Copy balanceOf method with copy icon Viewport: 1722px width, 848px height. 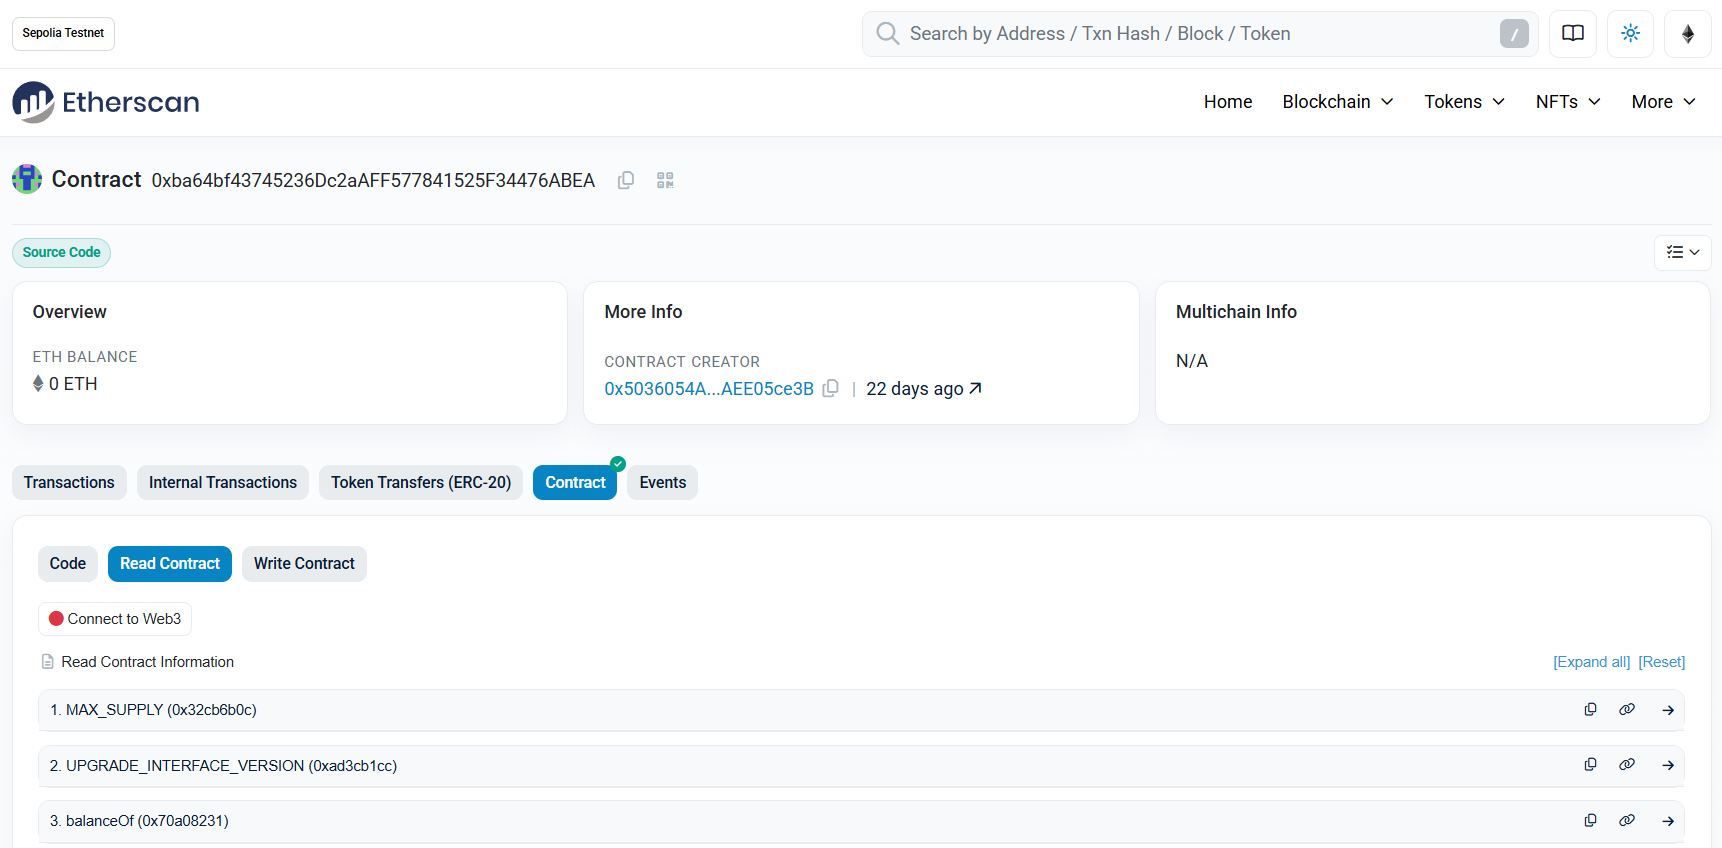(x=1590, y=820)
